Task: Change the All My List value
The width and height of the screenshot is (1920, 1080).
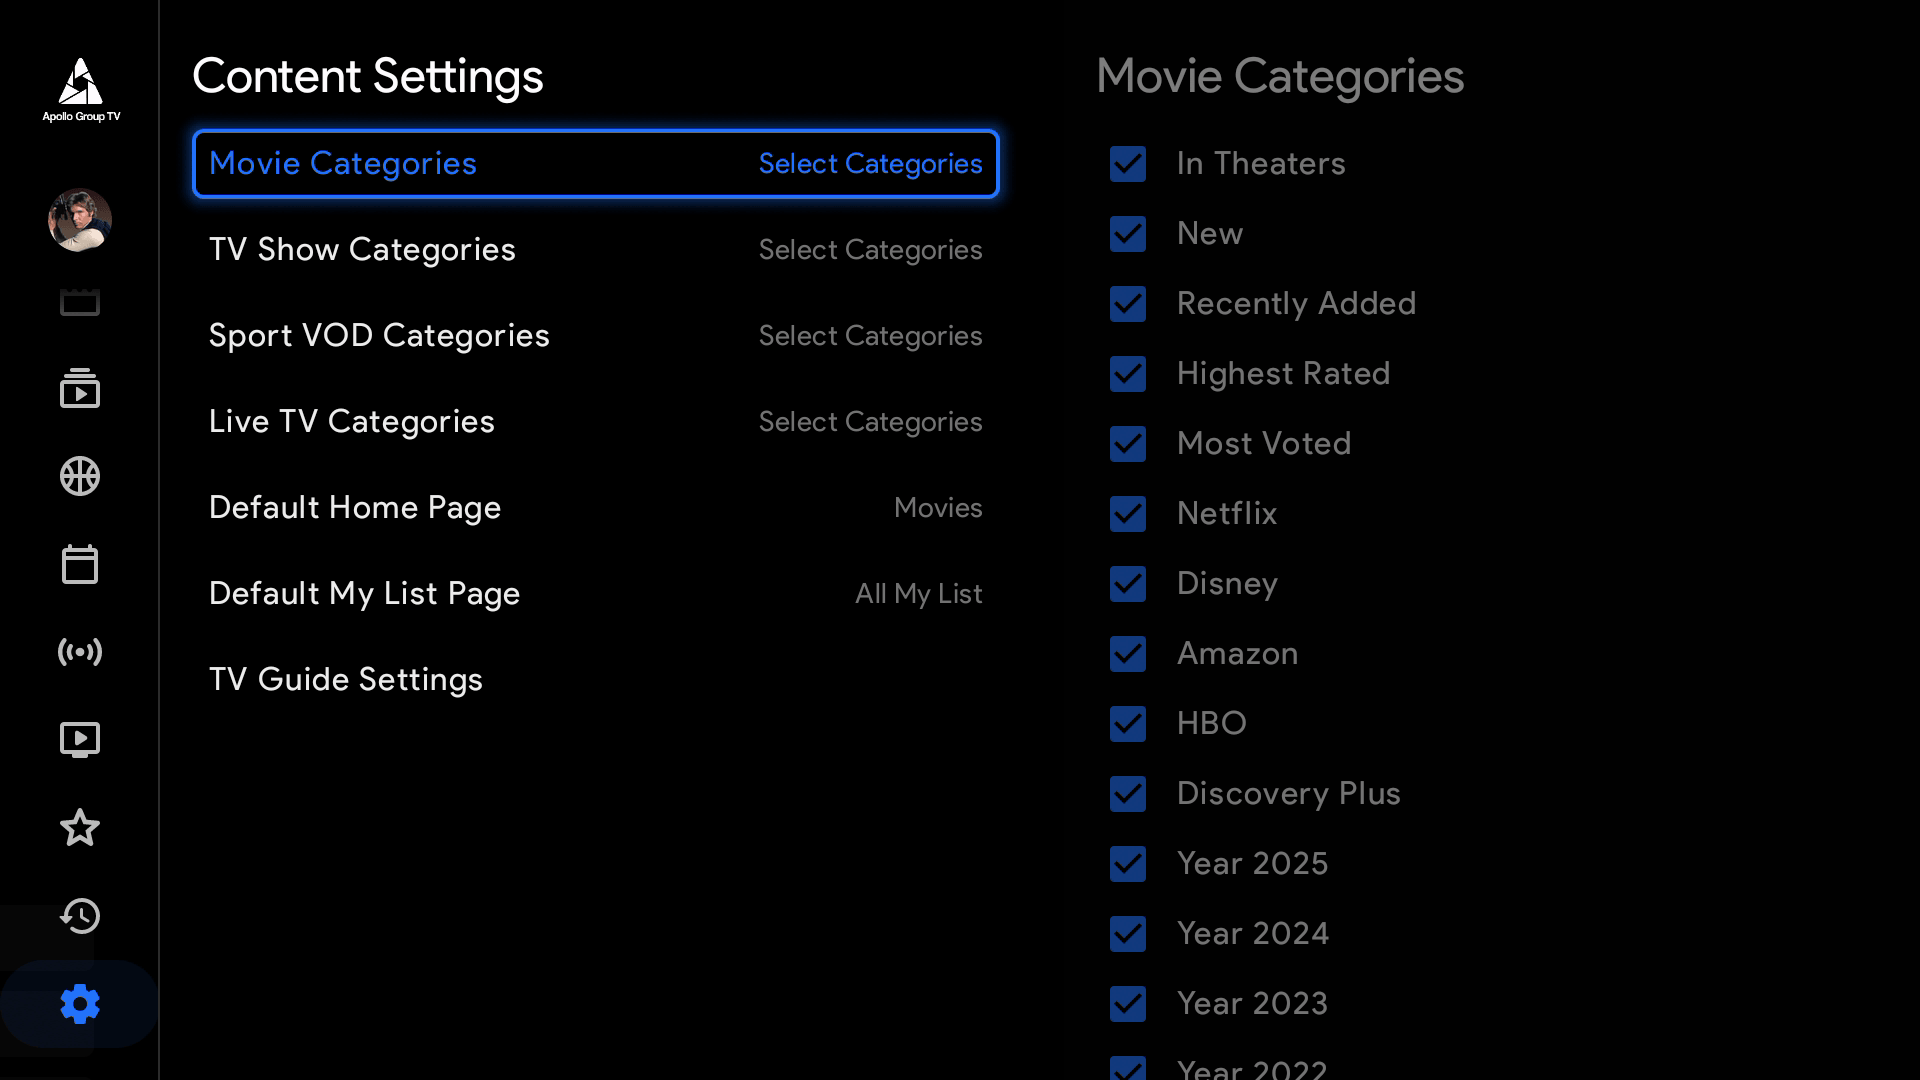Action: click(x=918, y=594)
